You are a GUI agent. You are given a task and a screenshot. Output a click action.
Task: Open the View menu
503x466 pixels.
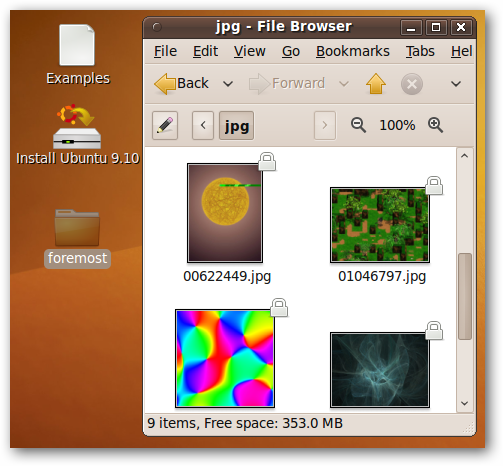coord(250,51)
